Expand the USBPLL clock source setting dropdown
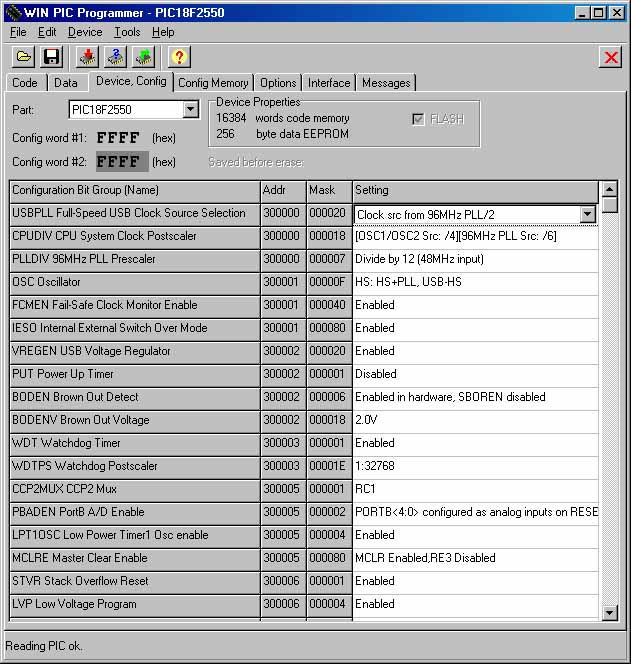Screen dimensions: 631x664 587,214
